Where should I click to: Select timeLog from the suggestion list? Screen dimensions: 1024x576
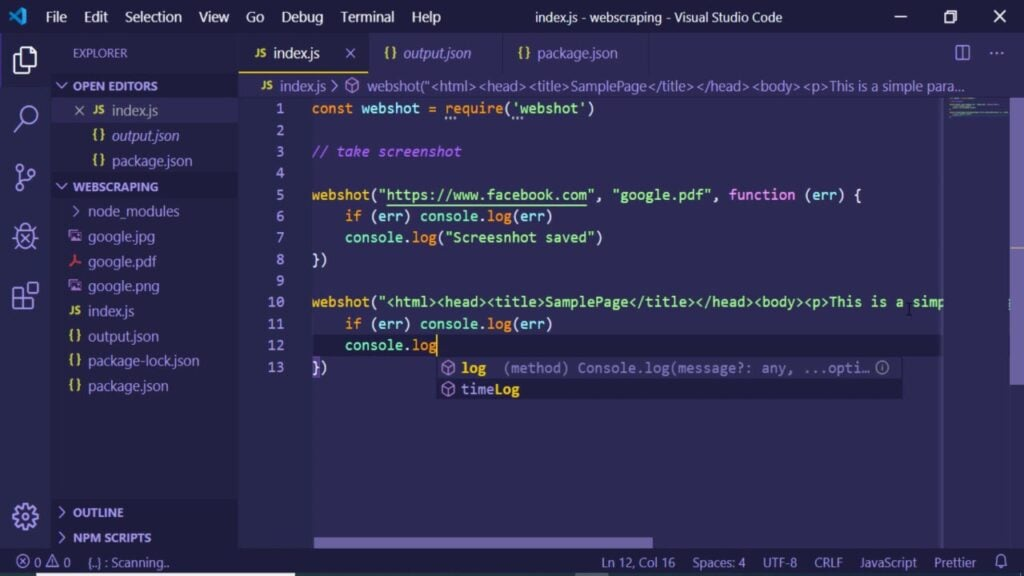490,390
